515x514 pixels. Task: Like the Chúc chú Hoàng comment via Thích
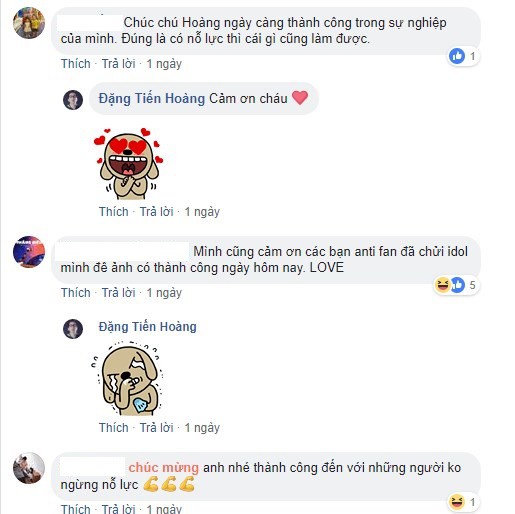point(76,64)
